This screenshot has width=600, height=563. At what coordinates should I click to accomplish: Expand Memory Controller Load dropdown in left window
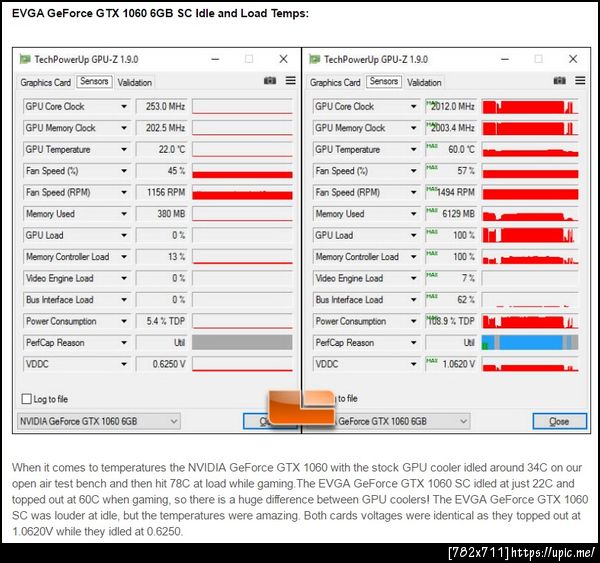click(124, 256)
